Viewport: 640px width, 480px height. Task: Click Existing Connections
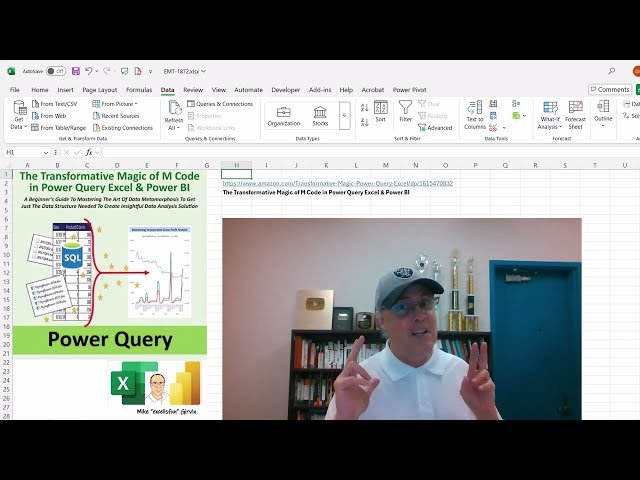tap(123, 128)
